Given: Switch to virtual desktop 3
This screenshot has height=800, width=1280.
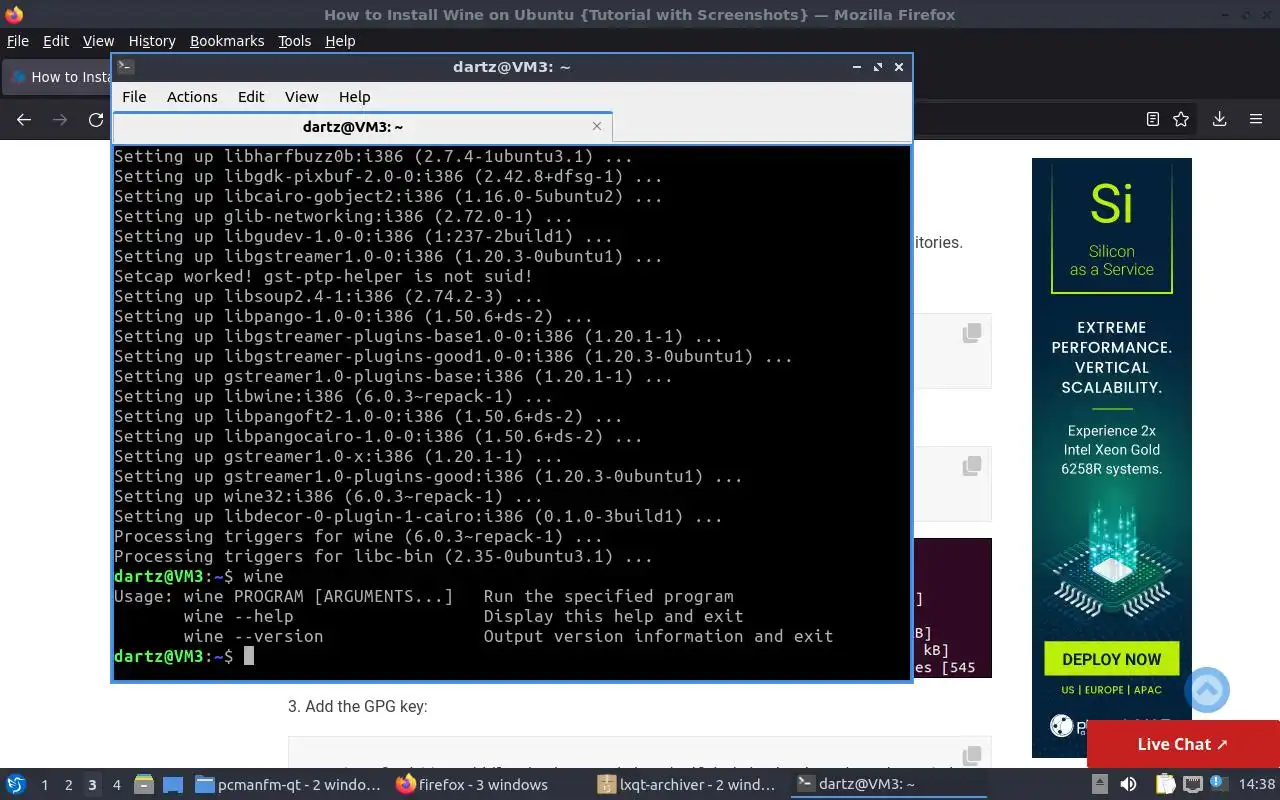Looking at the screenshot, I should pyautogui.click(x=92, y=785).
